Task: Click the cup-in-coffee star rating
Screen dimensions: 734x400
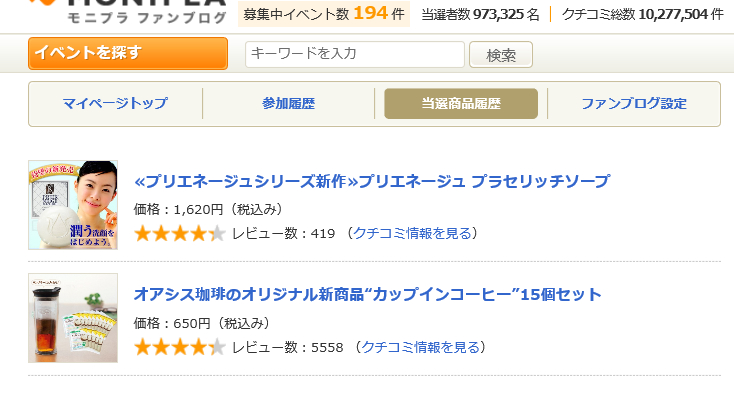Action: [179, 348]
